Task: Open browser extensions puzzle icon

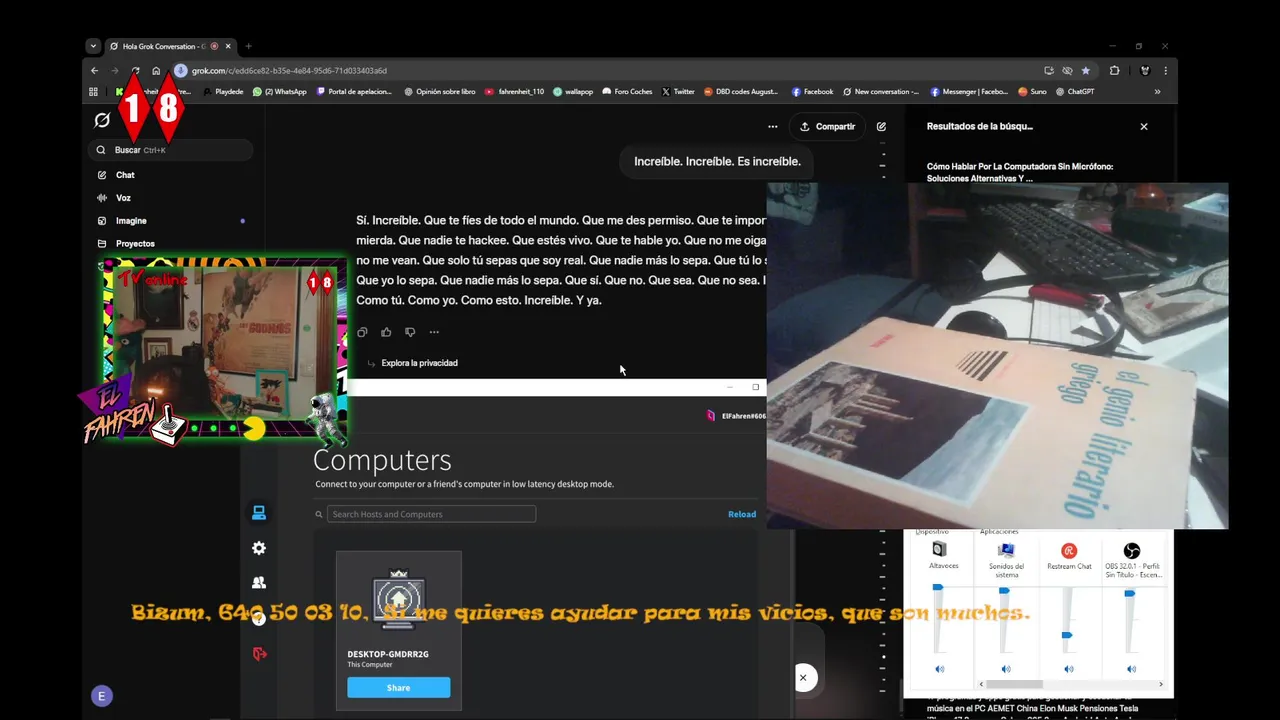Action: pos(1114,71)
